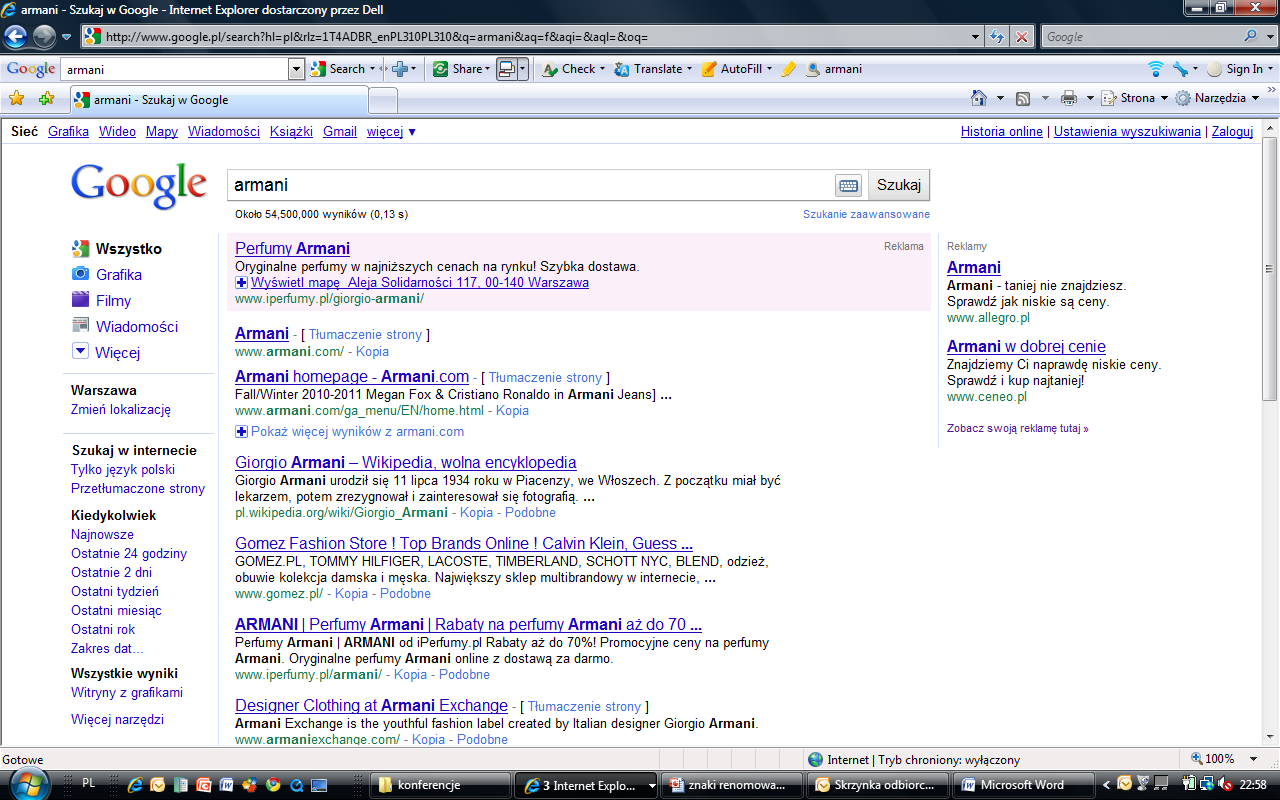Image resolution: width=1280 pixels, height=800 pixels.
Task: Click Zmień lokalizację link
Action: [121, 409]
